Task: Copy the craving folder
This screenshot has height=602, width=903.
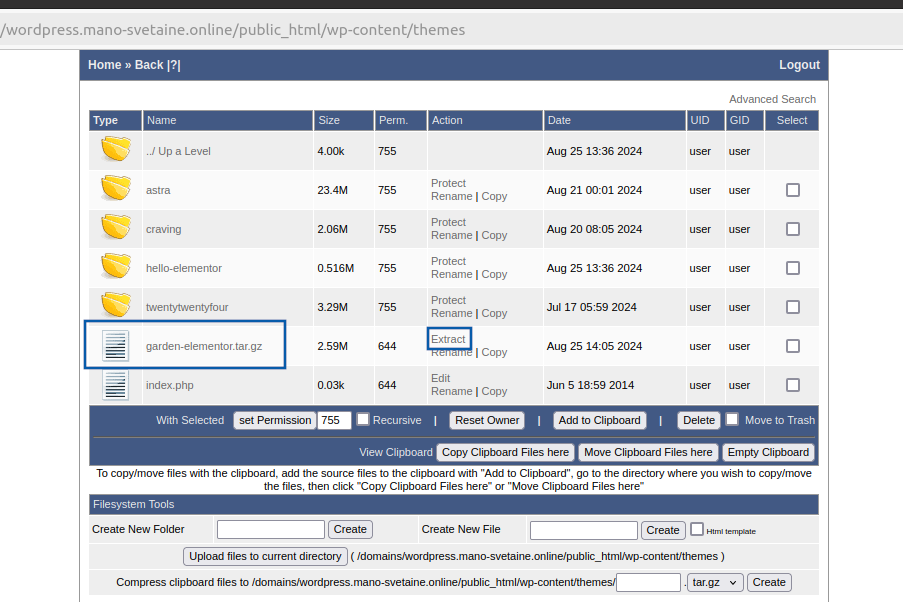Action: tap(494, 236)
